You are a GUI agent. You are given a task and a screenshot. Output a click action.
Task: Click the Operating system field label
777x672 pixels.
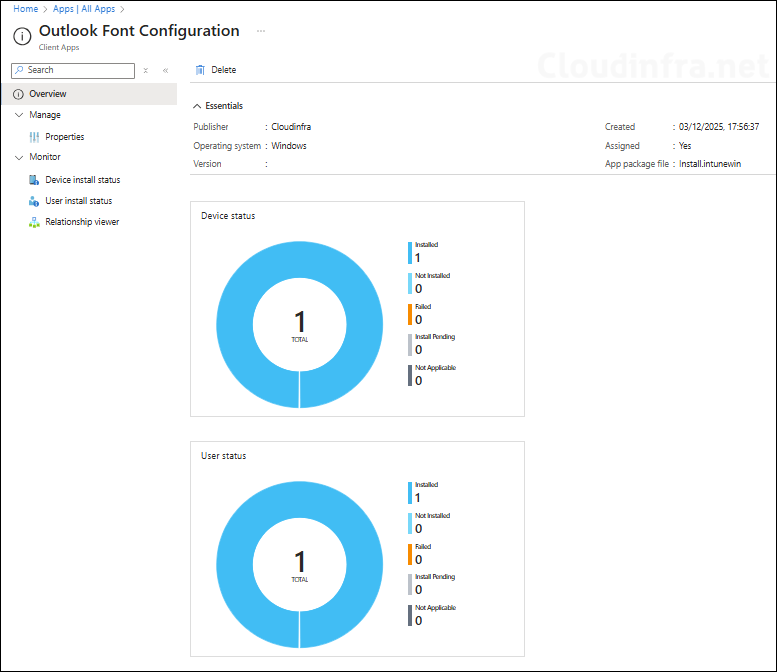coord(227,146)
